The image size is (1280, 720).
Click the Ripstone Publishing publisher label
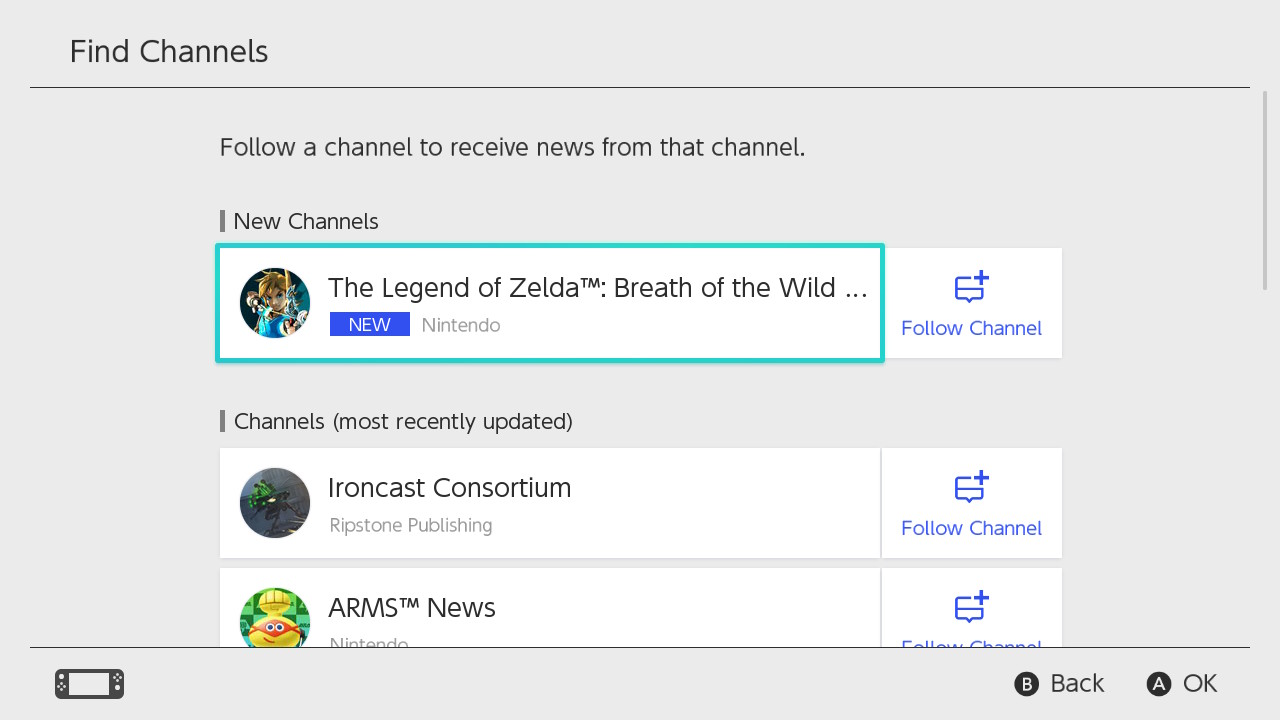pos(410,525)
